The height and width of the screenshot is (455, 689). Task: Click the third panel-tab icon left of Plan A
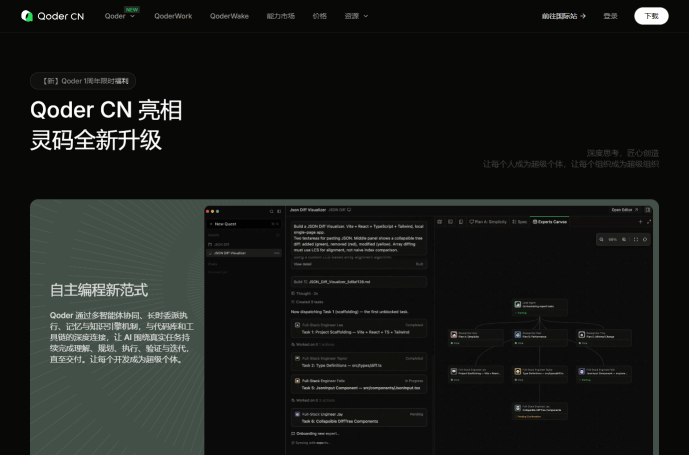[461, 222]
